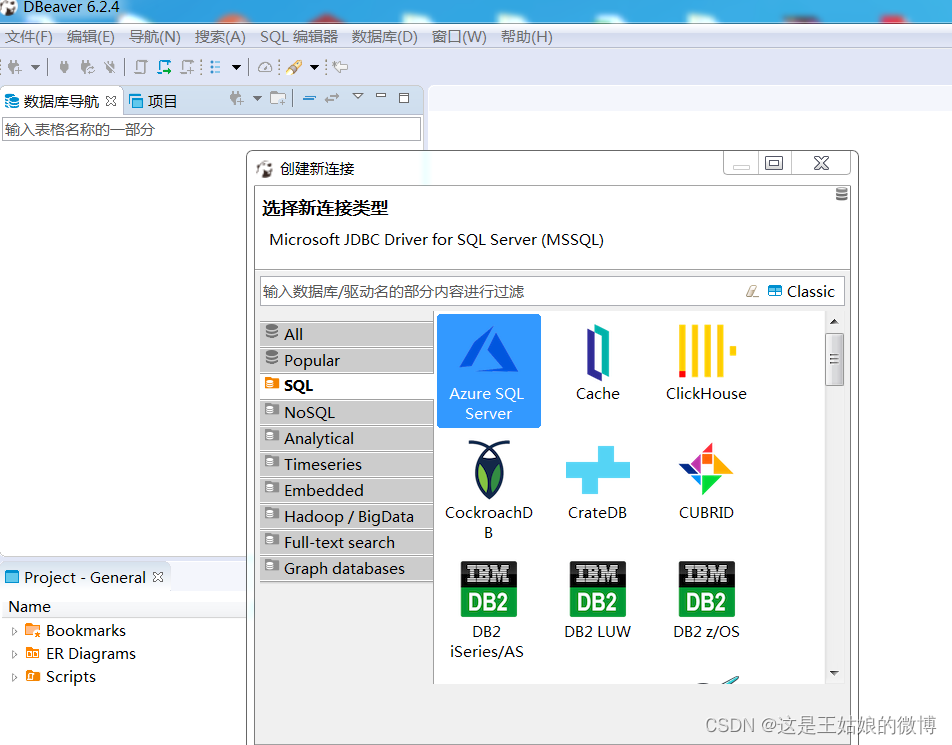The width and height of the screenshot is (952, 745).
Task: Open navigator panel view menu triangle
Action: tap(358, 96)
